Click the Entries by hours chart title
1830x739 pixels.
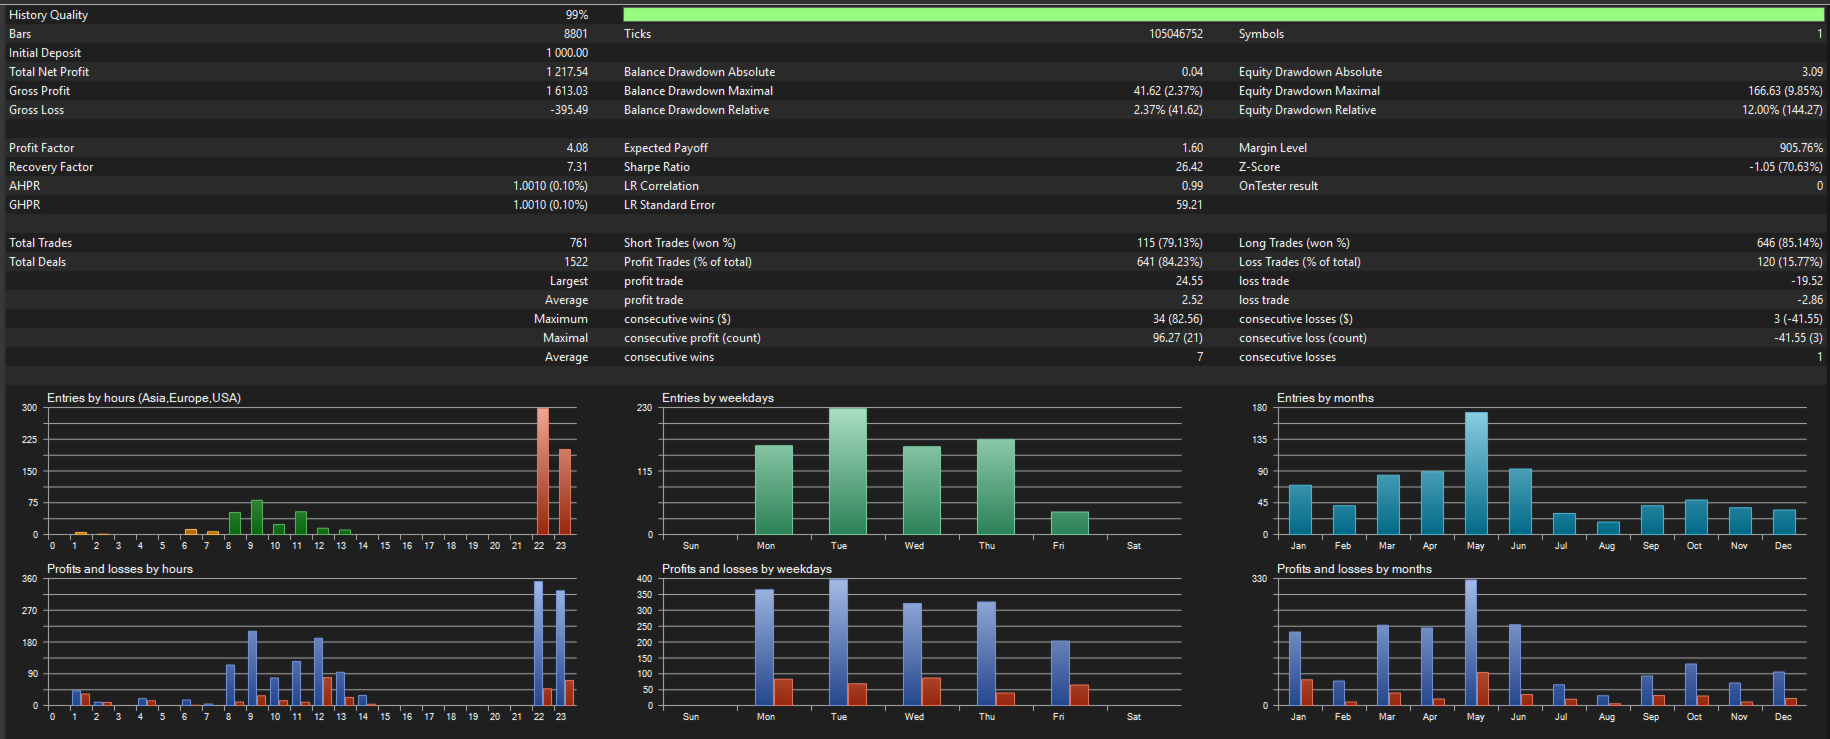(144, 398)
